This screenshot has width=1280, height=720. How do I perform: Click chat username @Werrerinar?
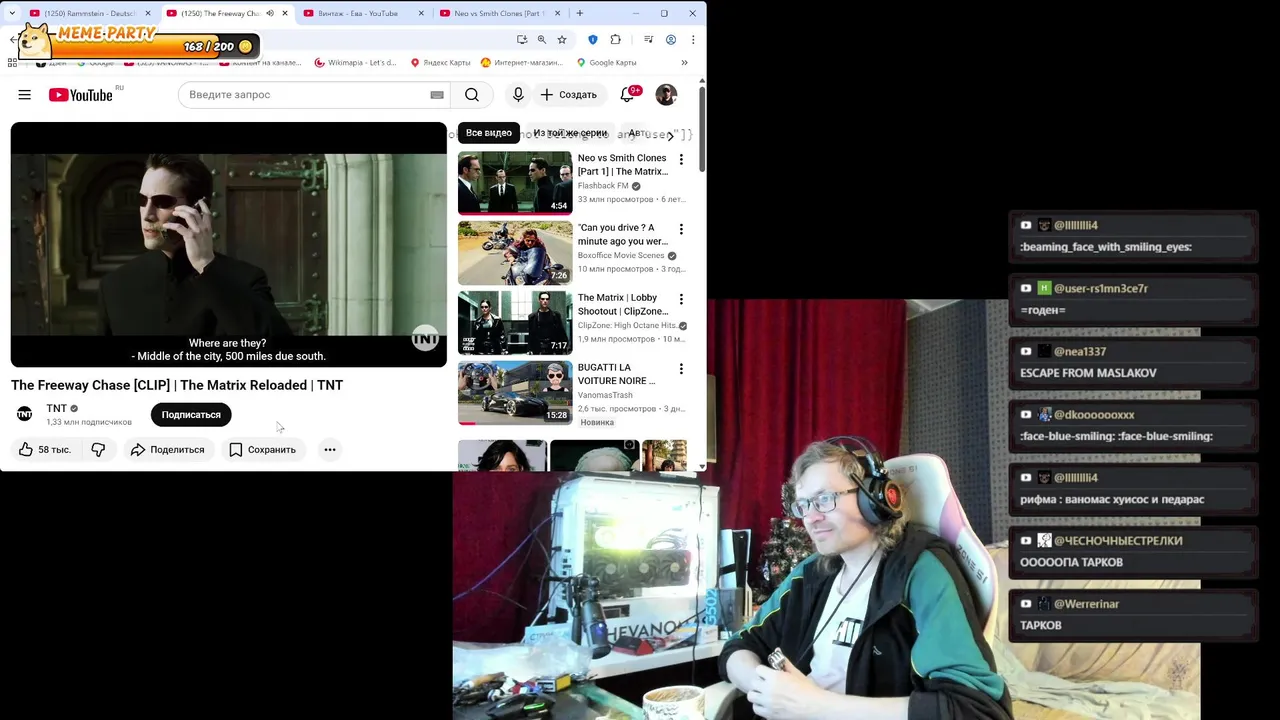[x=1086, y=604]
